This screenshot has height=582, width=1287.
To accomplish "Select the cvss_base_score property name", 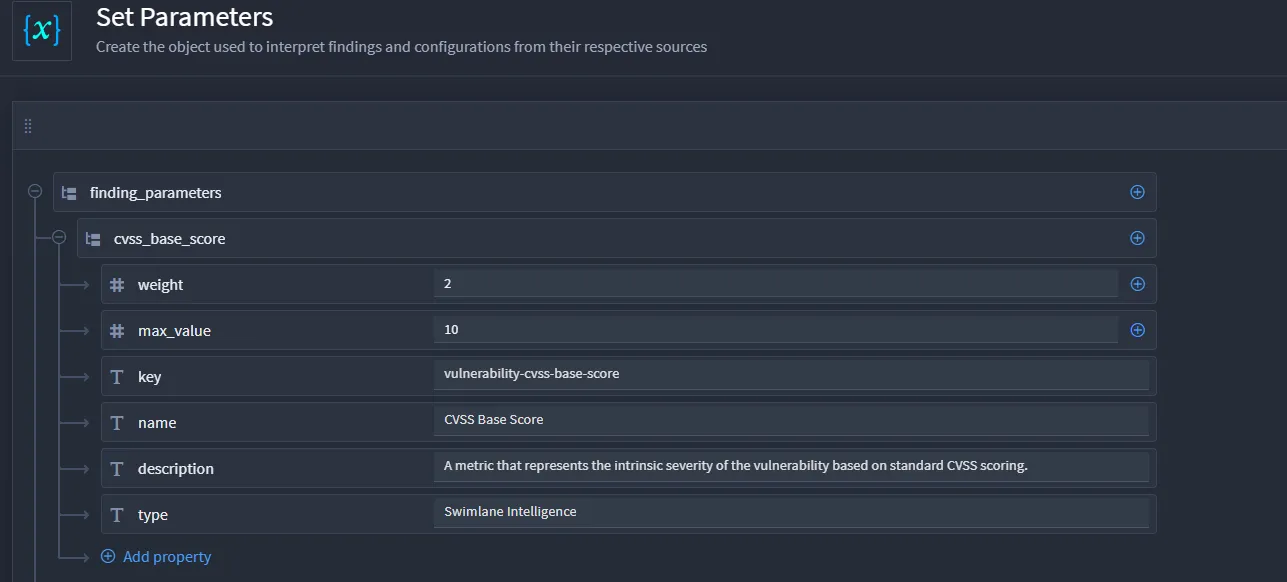I will pos(170,239).
